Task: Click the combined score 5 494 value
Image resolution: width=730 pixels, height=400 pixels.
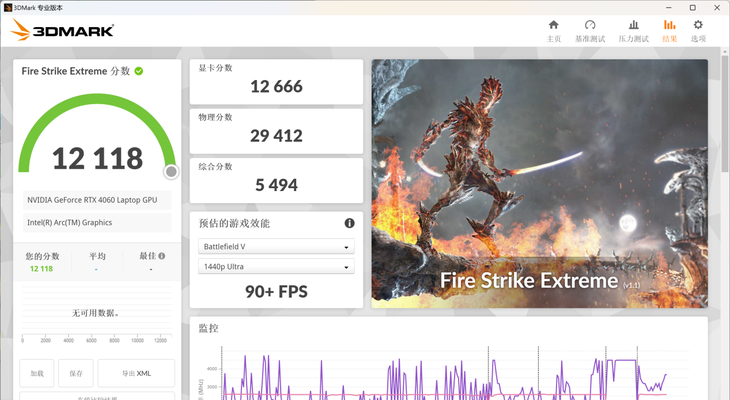Action: pos(277,185)
